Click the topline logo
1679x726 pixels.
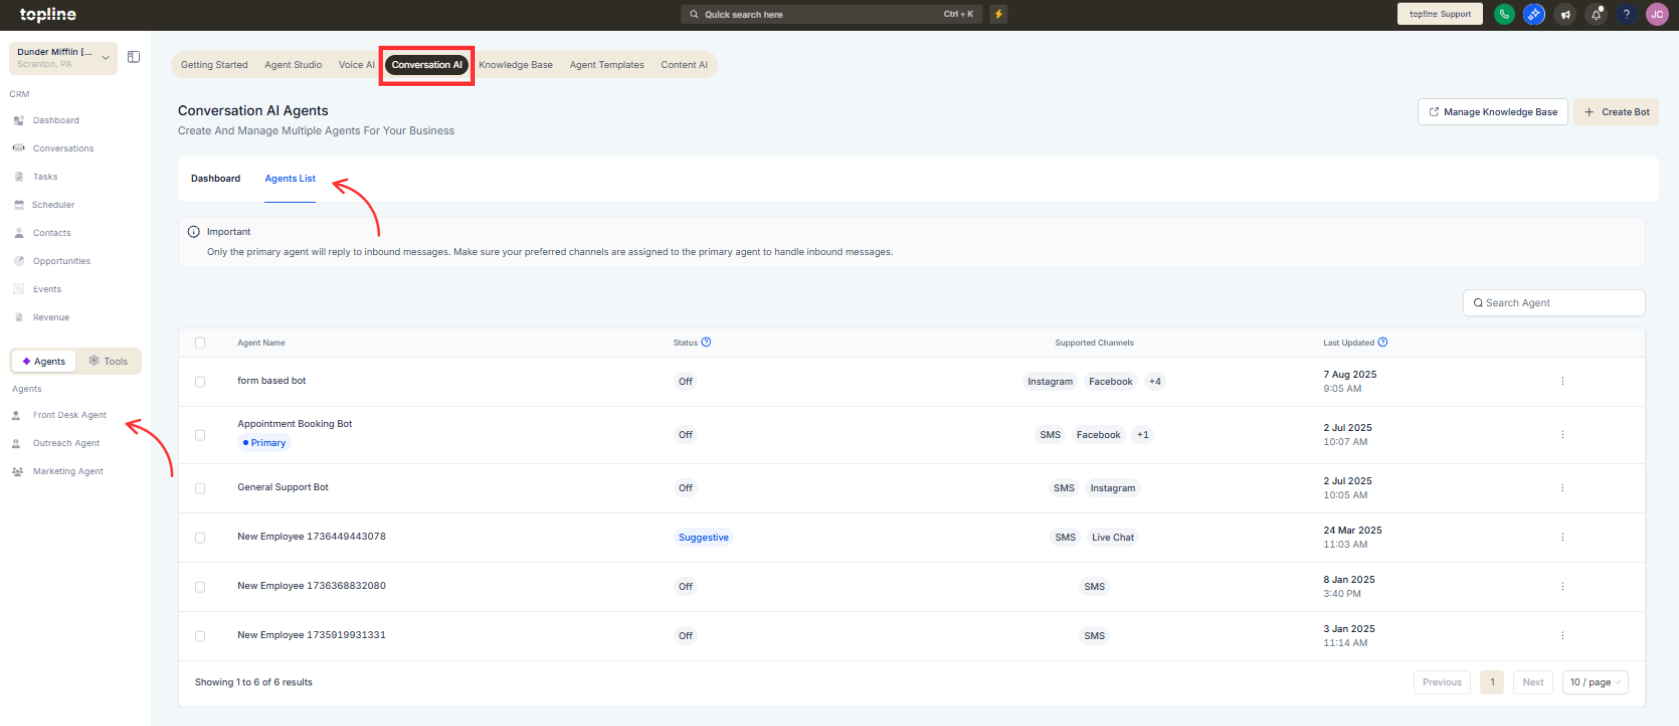pos(48,14)
